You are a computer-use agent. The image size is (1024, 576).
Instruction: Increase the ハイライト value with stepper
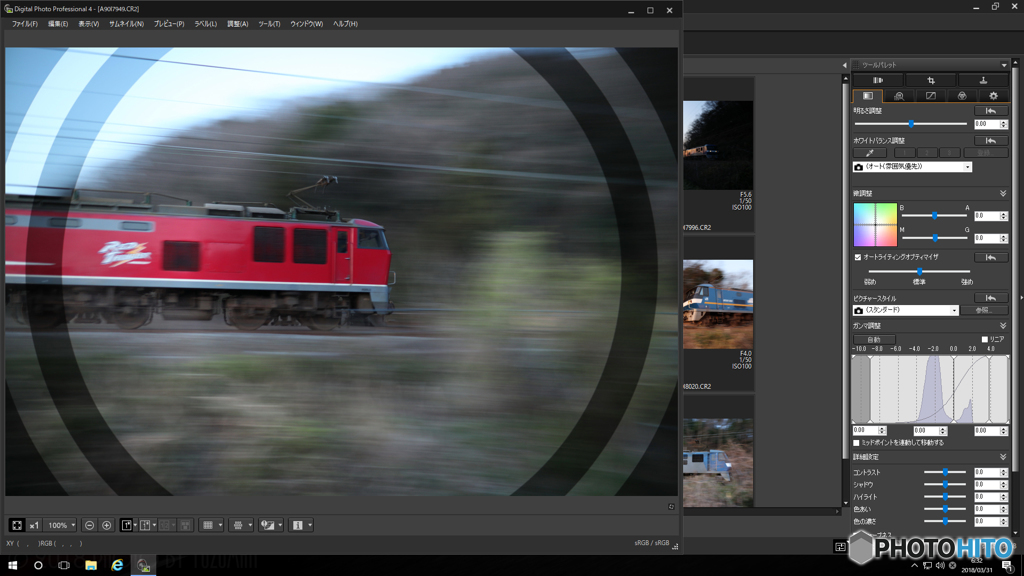coord(1004,495)
